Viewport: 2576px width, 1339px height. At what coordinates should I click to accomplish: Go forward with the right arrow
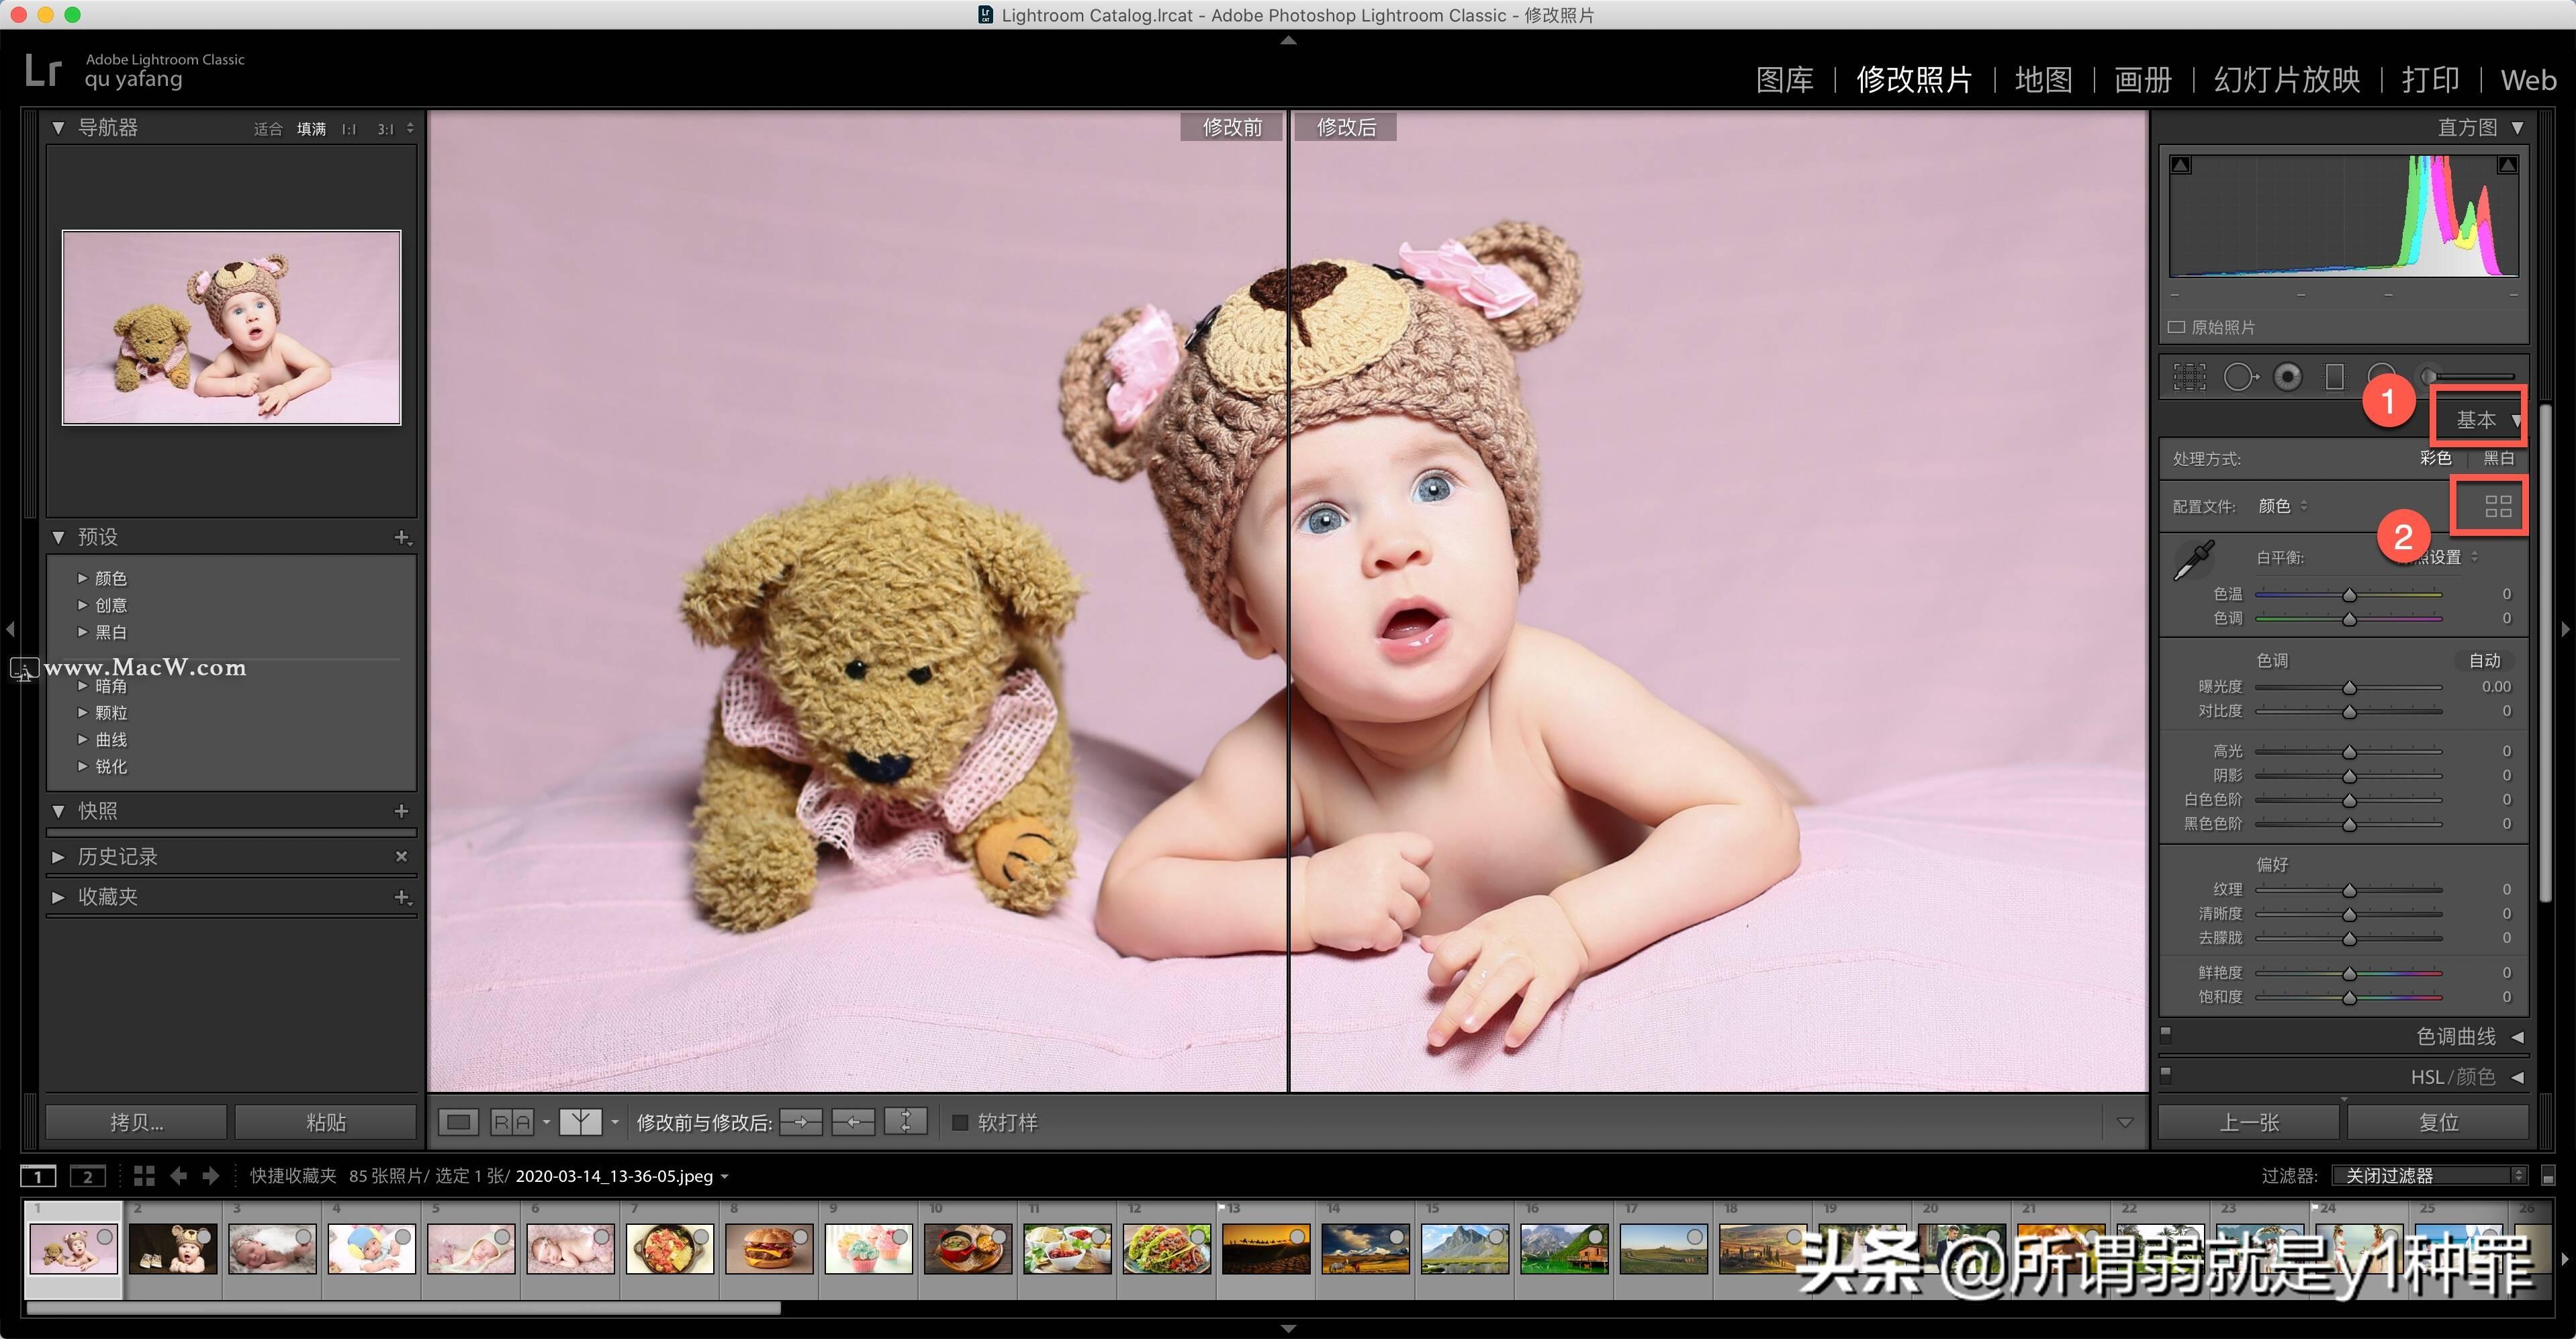tap(210, 1176)
